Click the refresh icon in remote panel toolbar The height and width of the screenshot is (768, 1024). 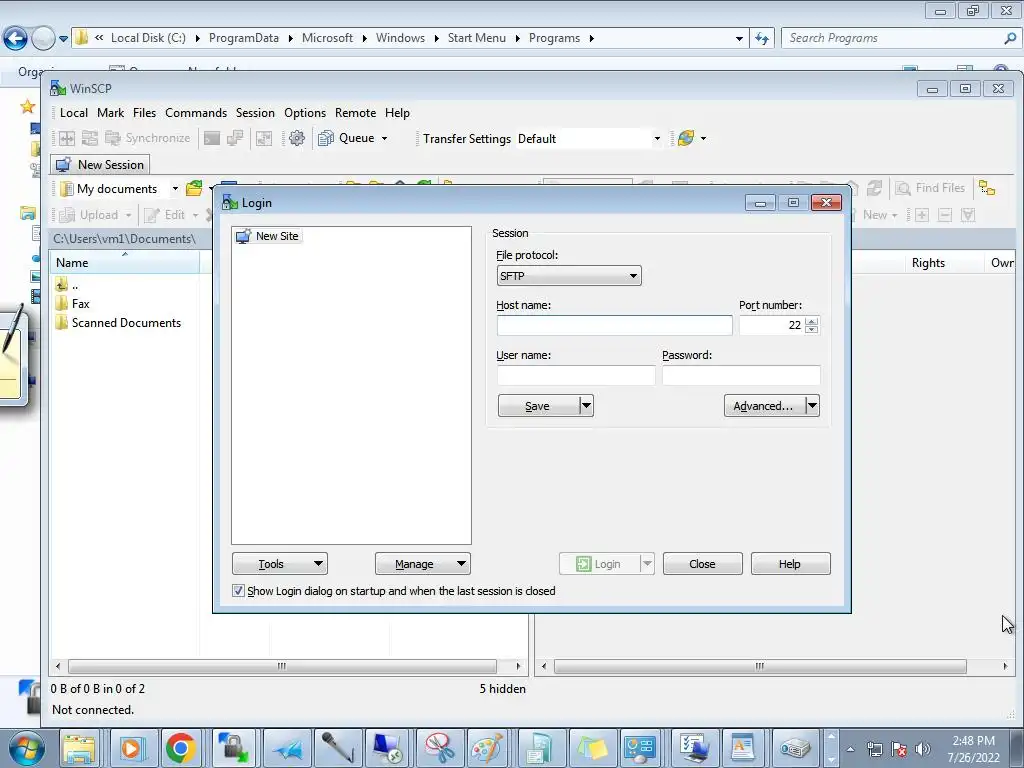pos(874,188)
